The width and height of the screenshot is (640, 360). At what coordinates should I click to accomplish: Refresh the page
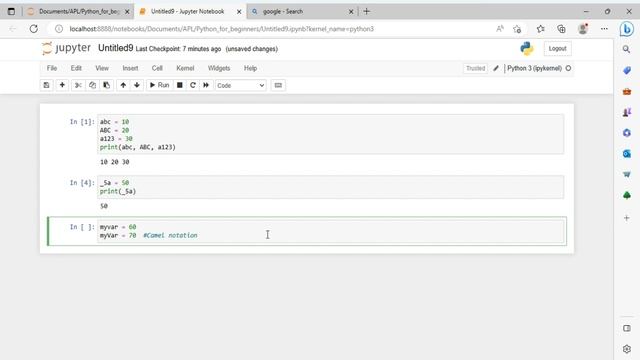pyautogui.click(x=33, y=29)
